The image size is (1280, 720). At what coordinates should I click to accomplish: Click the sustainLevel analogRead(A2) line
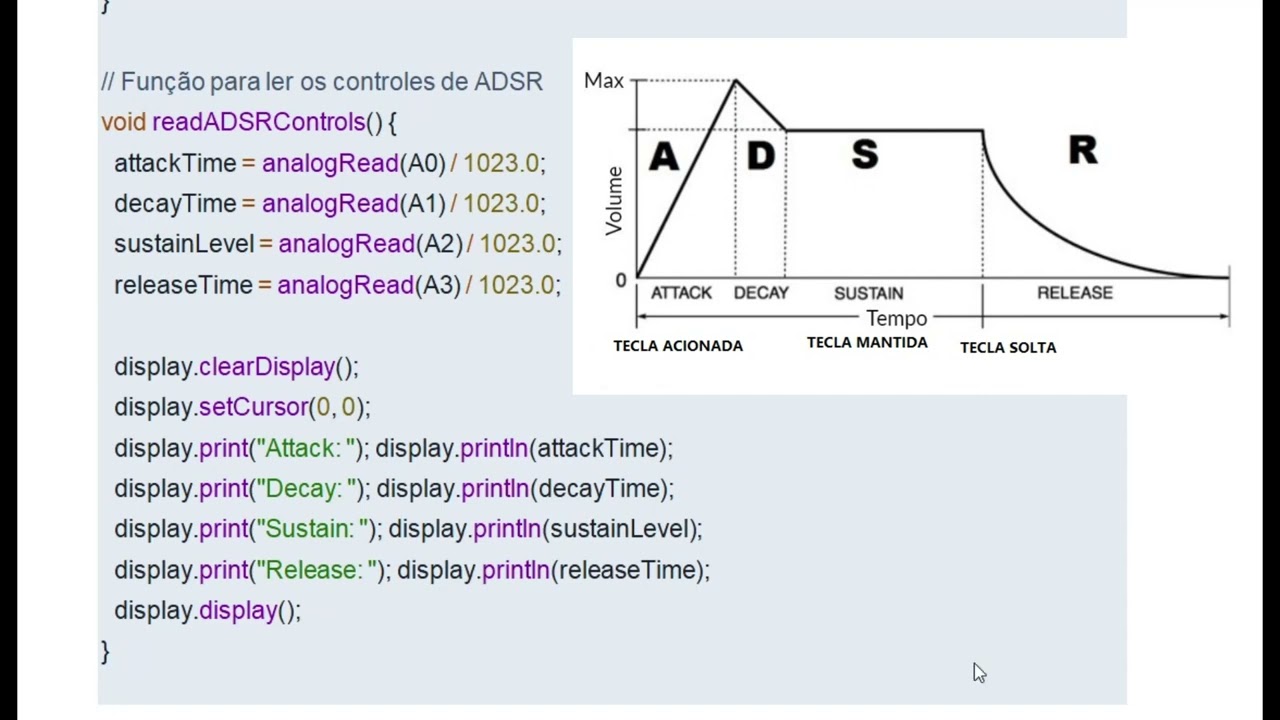click(338, 244)
